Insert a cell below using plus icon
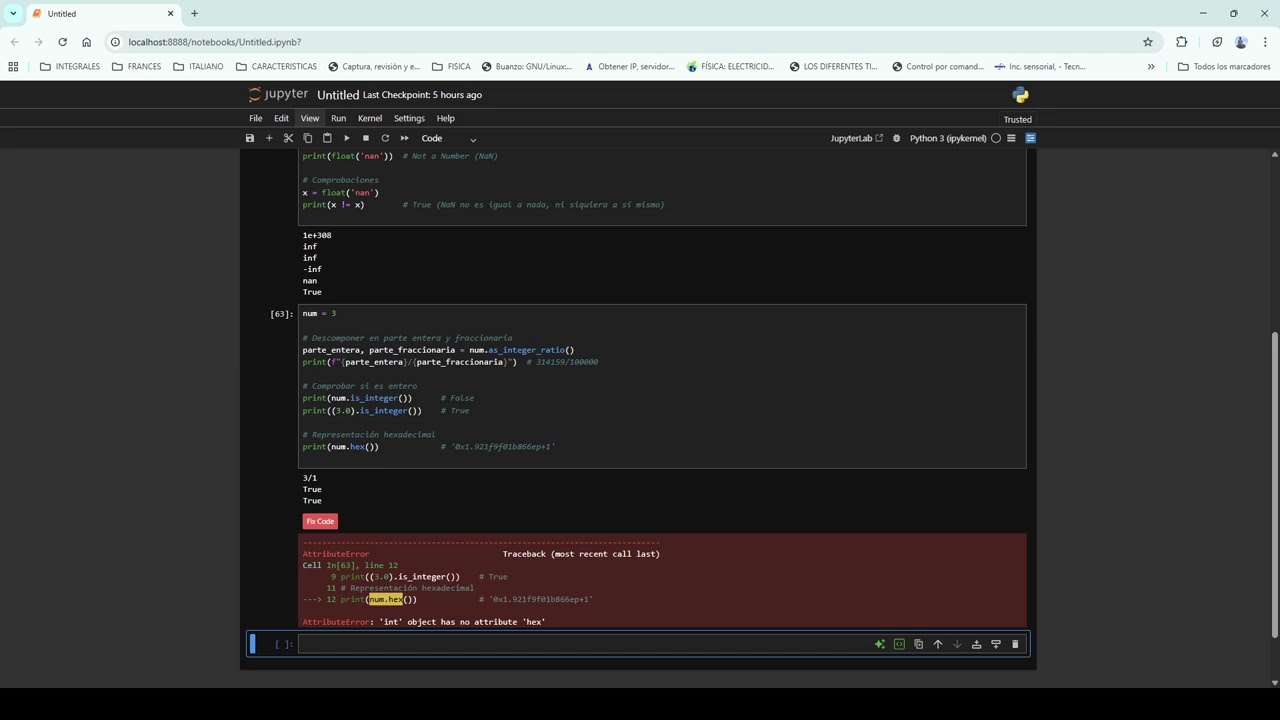The image size is (1280, 720). point(269,138)
